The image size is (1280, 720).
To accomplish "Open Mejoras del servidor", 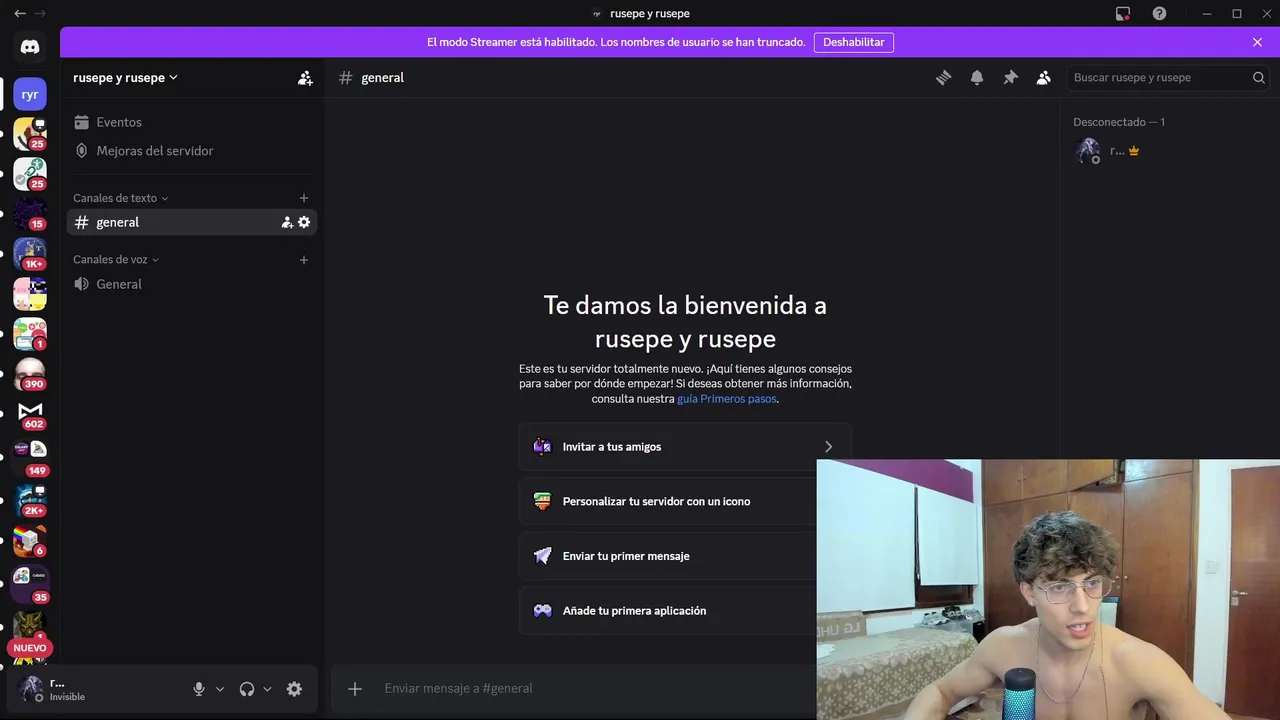I will click(192, 151).
